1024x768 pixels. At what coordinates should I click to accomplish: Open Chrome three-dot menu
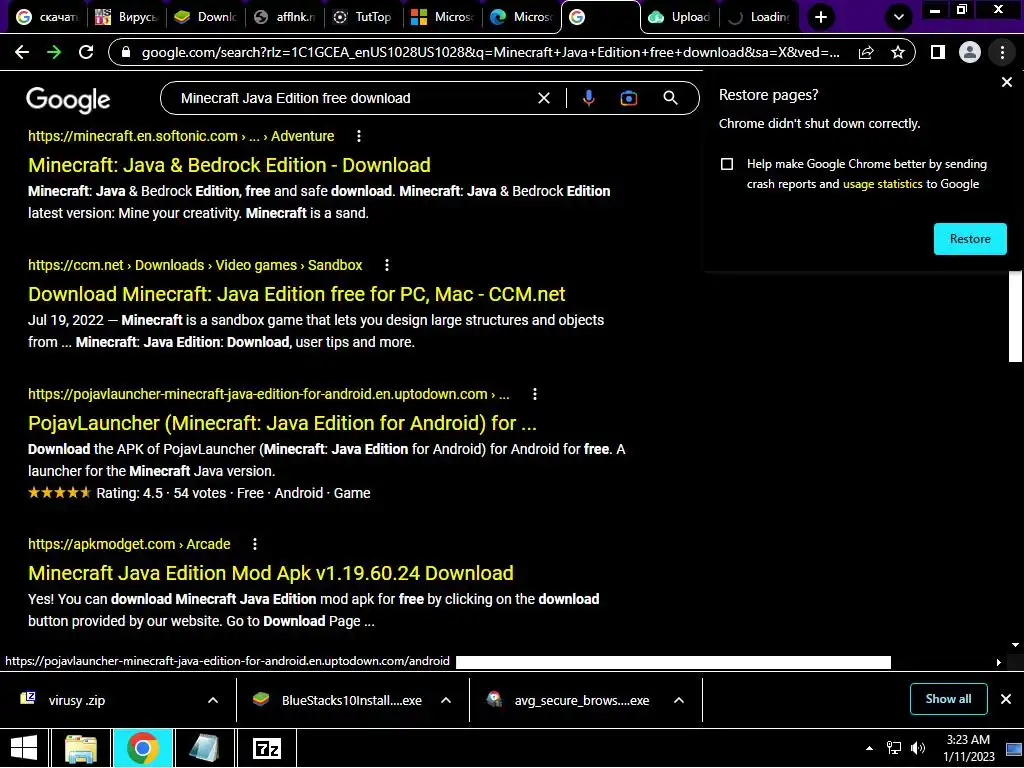1002,52
